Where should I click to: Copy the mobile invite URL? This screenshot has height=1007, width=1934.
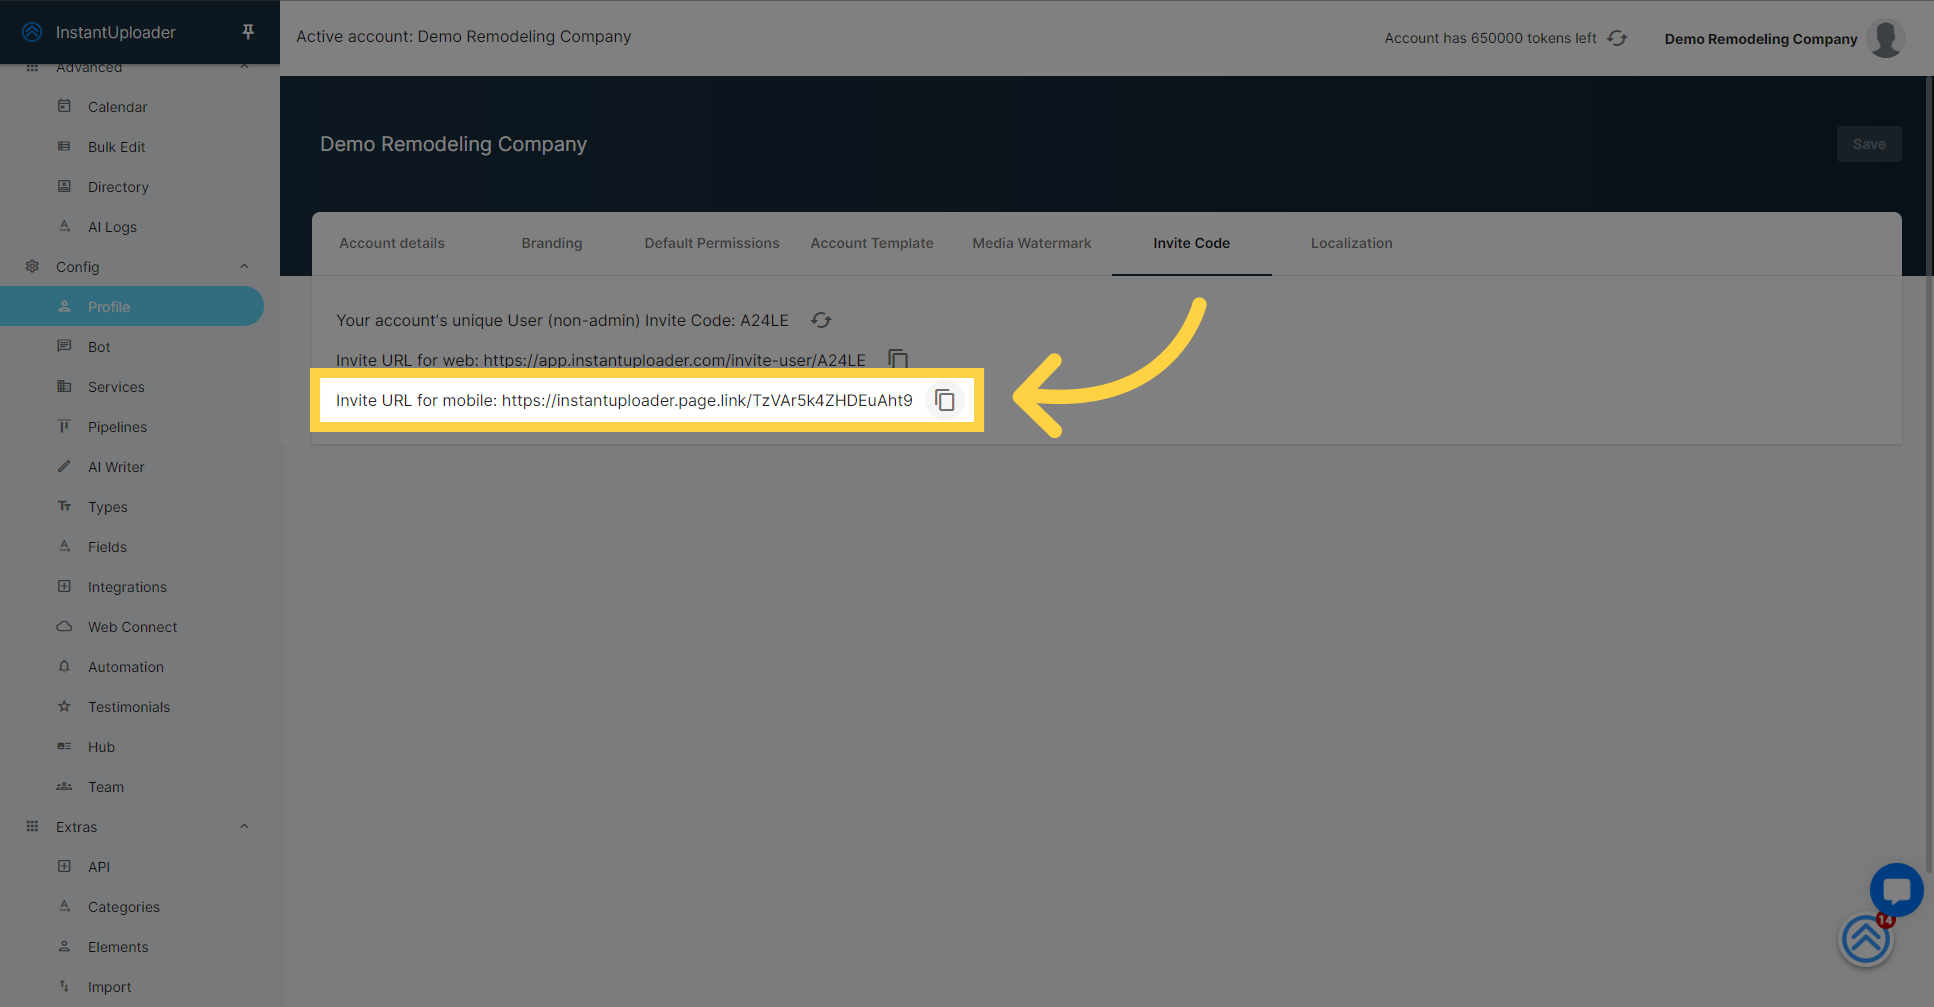click(945, 400)
